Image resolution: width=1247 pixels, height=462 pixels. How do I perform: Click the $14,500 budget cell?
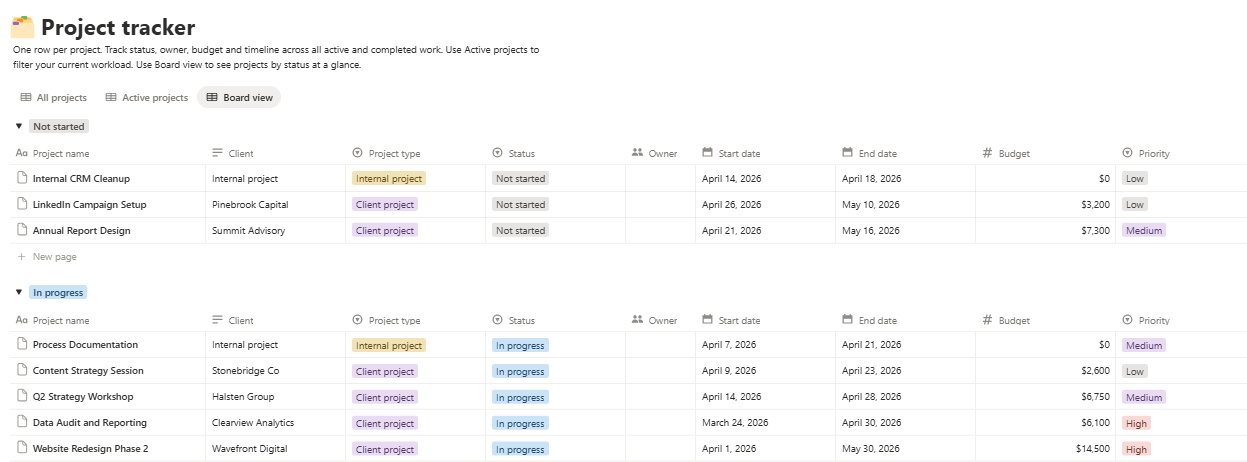[1045, 448]
